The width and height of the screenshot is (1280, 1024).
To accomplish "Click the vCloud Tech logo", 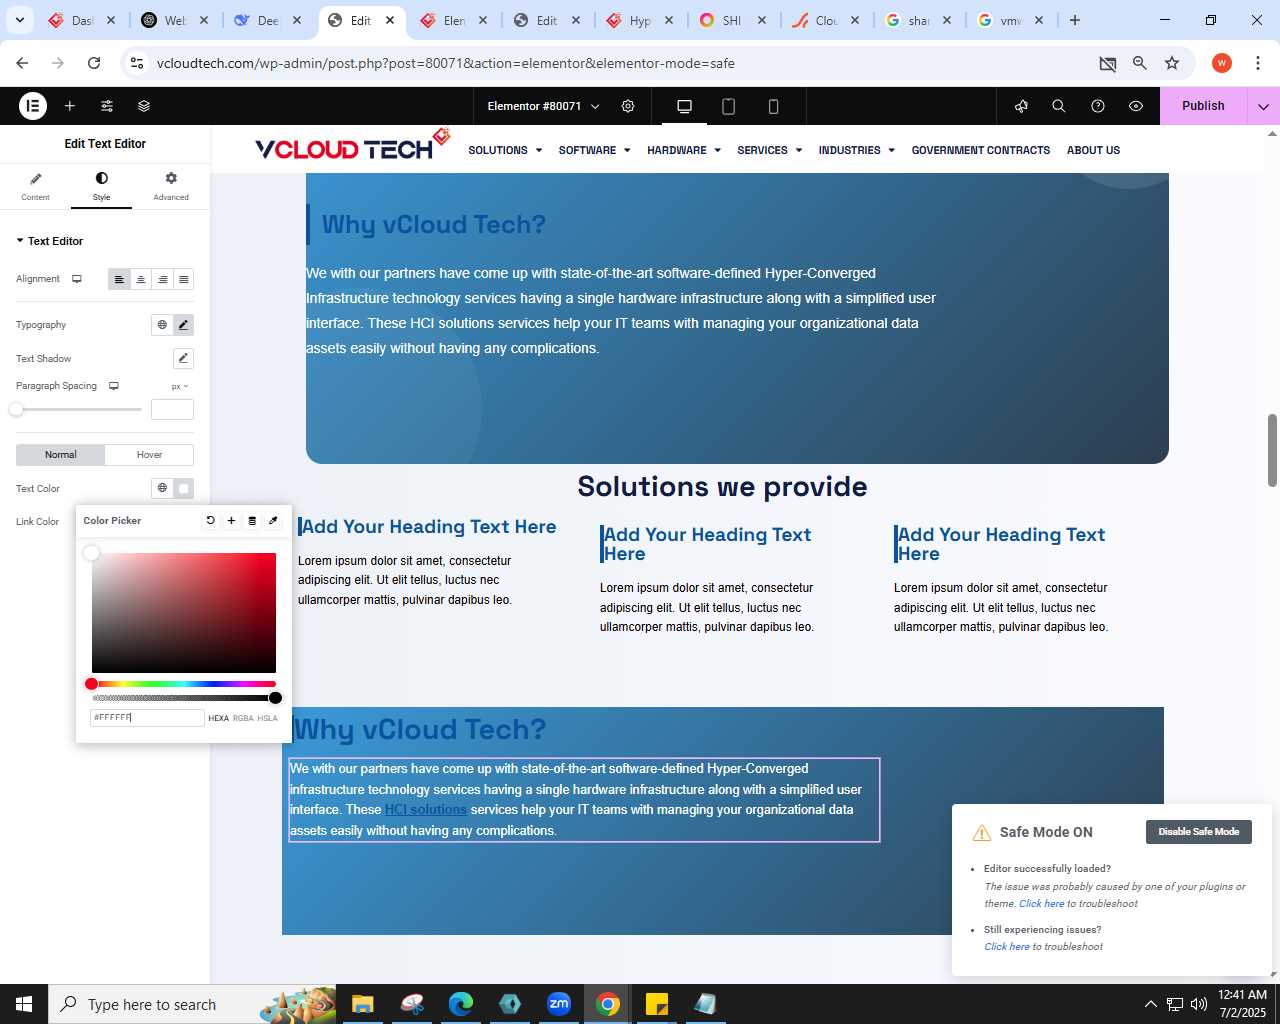I will tap(352, 146).
